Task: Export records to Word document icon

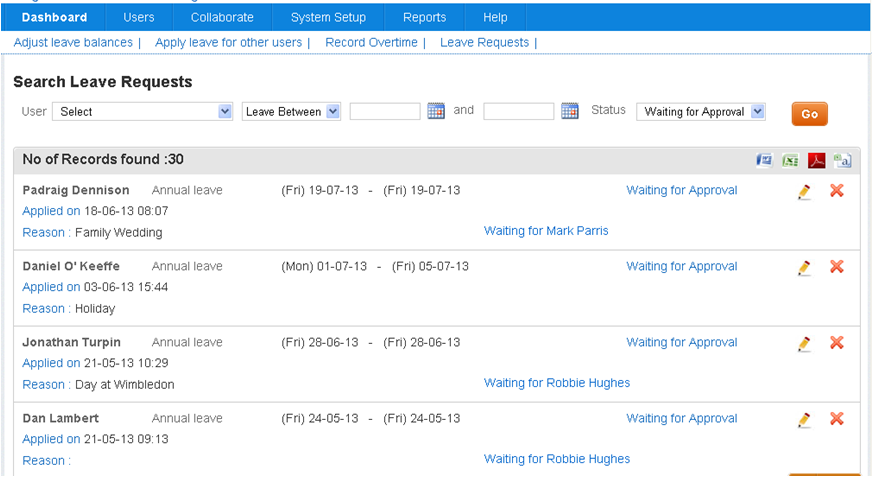Action: click(764, 160)
